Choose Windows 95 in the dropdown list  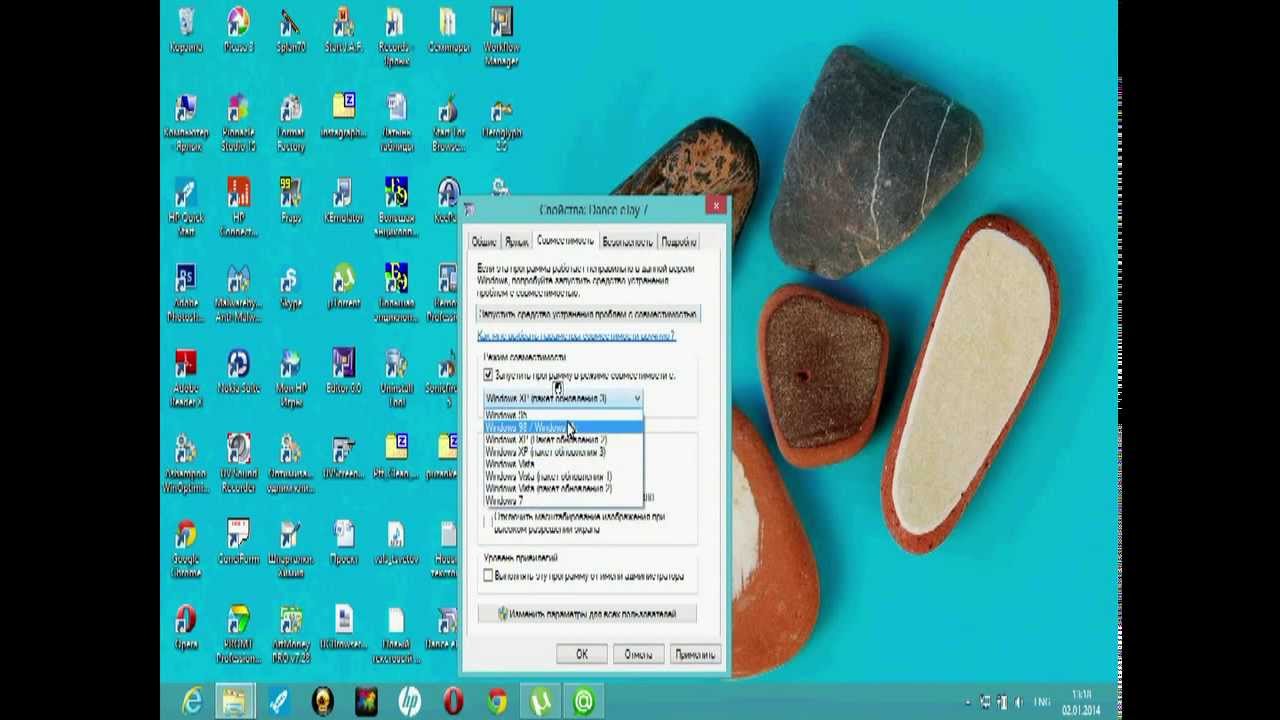click(563, 415)
